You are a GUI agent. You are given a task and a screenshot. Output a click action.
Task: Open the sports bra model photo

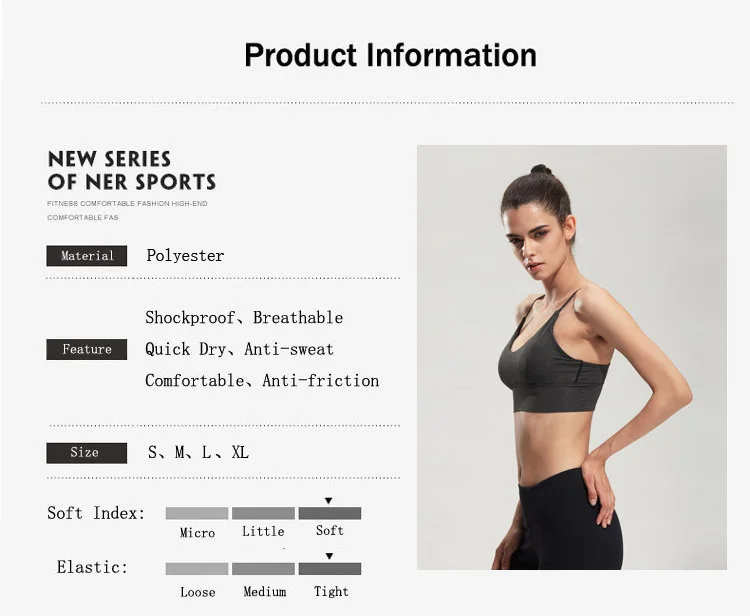point(572,357)
